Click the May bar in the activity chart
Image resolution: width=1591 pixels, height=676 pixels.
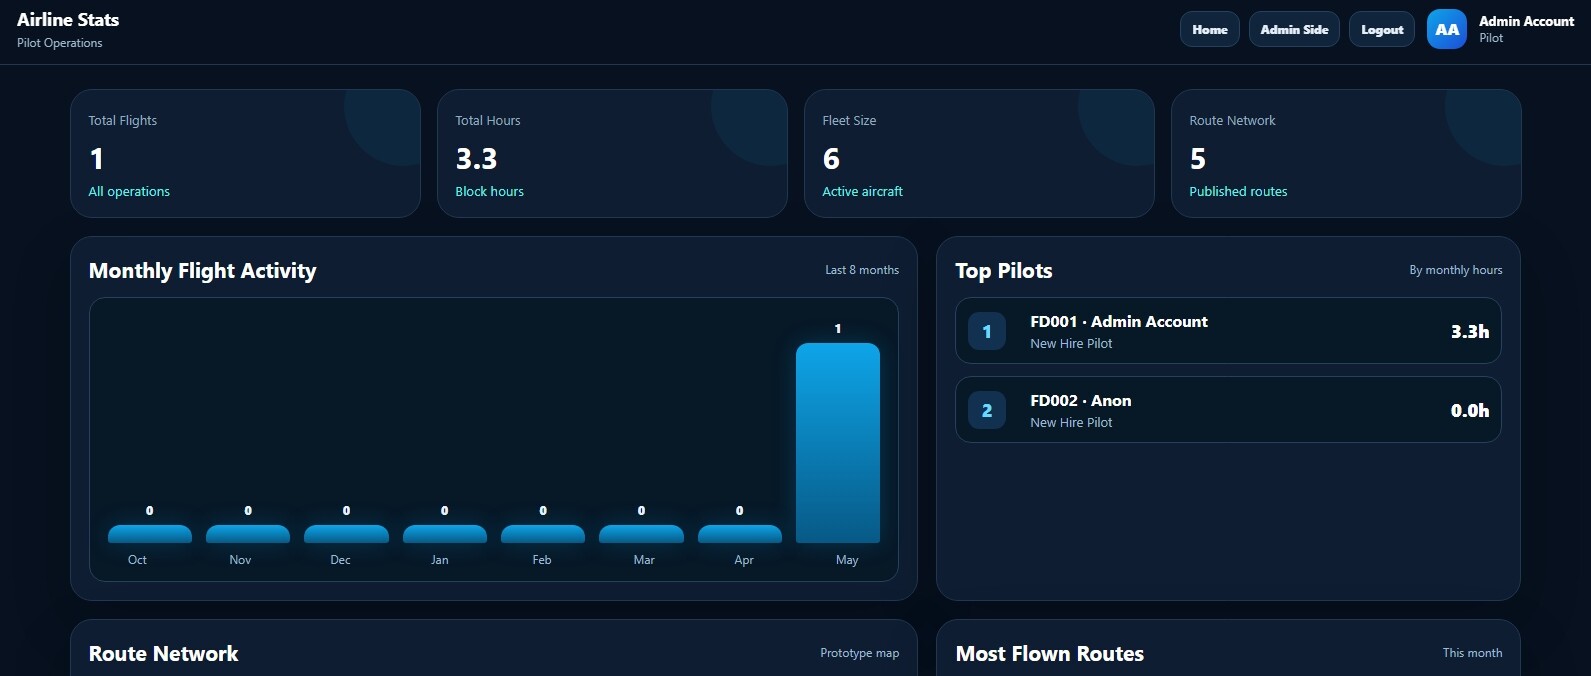(838, 443)
